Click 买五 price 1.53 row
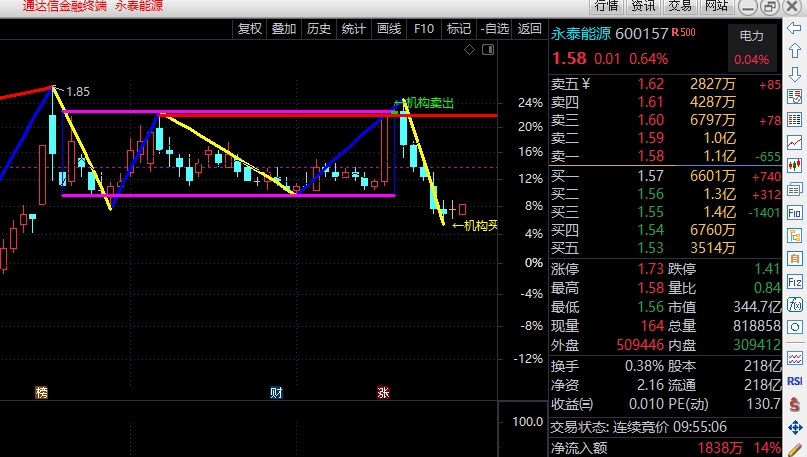The width and height of the screenshot is (807, 457). point(666,248)
